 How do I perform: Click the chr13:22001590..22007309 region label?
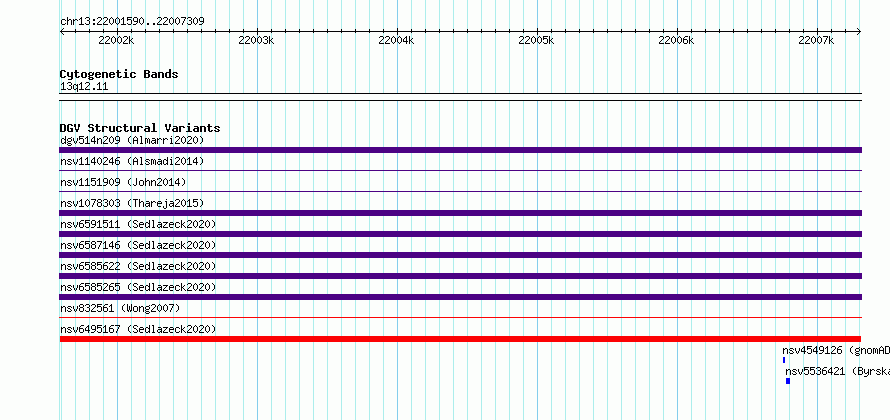132,22
